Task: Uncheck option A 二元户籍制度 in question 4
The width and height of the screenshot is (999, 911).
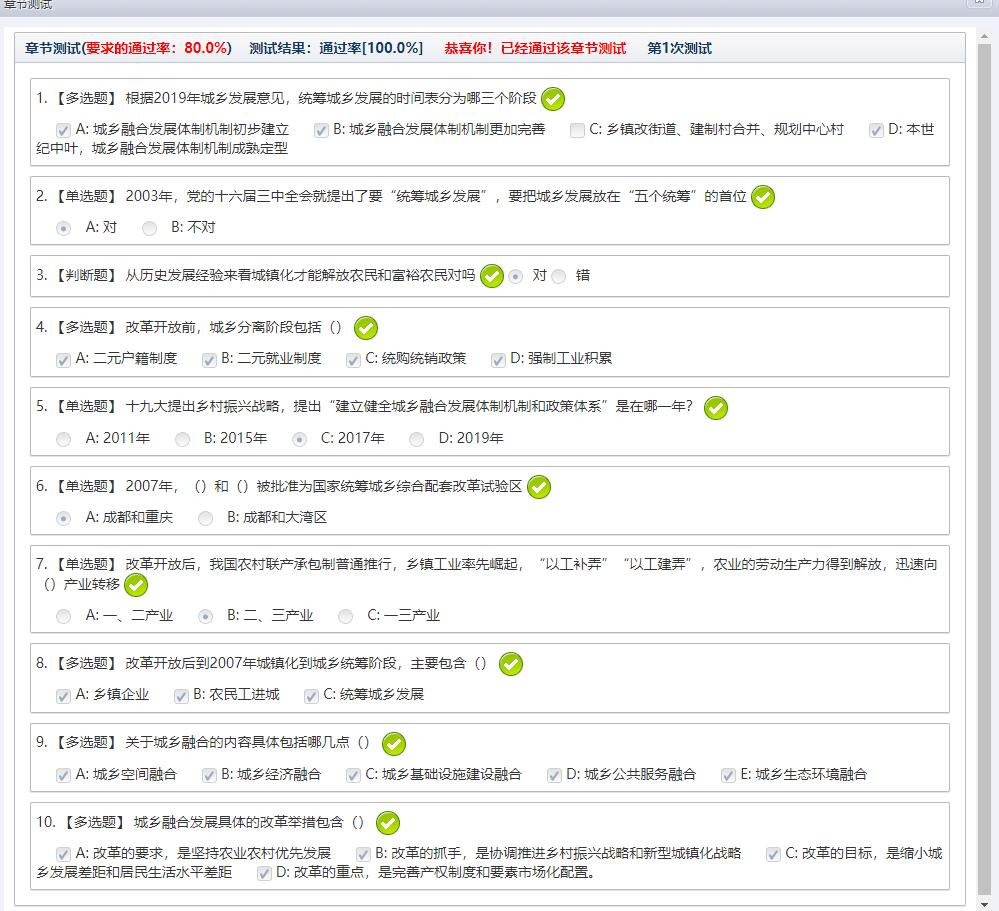Action: 64,360
